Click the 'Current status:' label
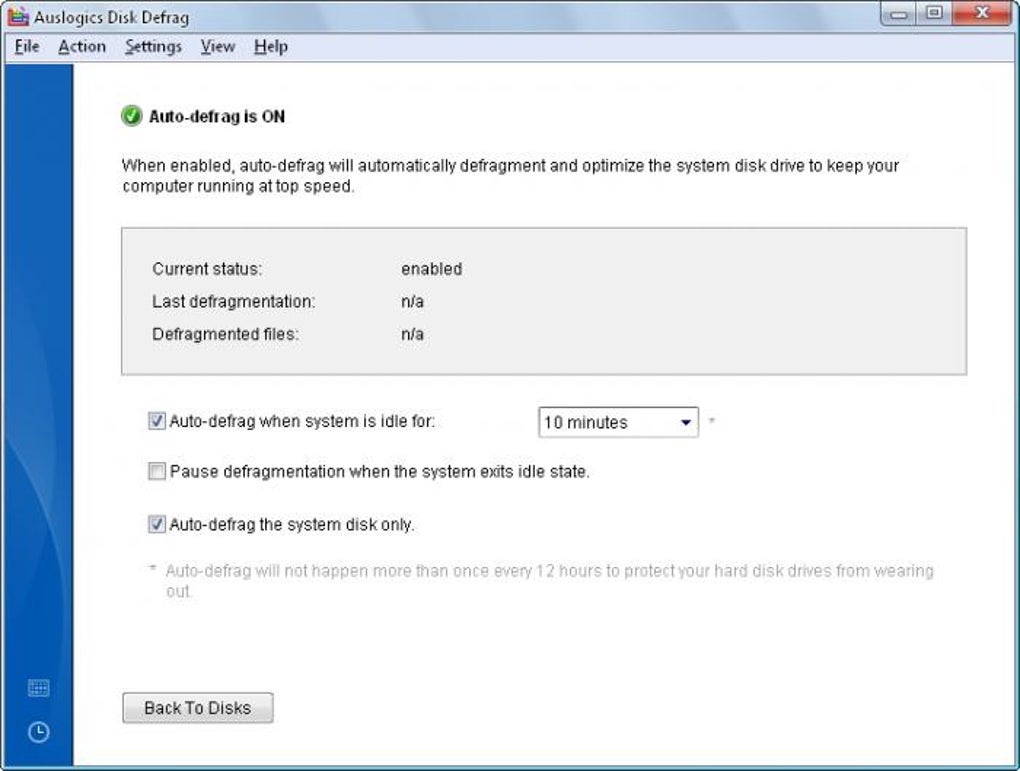The image size is (1020, 771). 207,269
